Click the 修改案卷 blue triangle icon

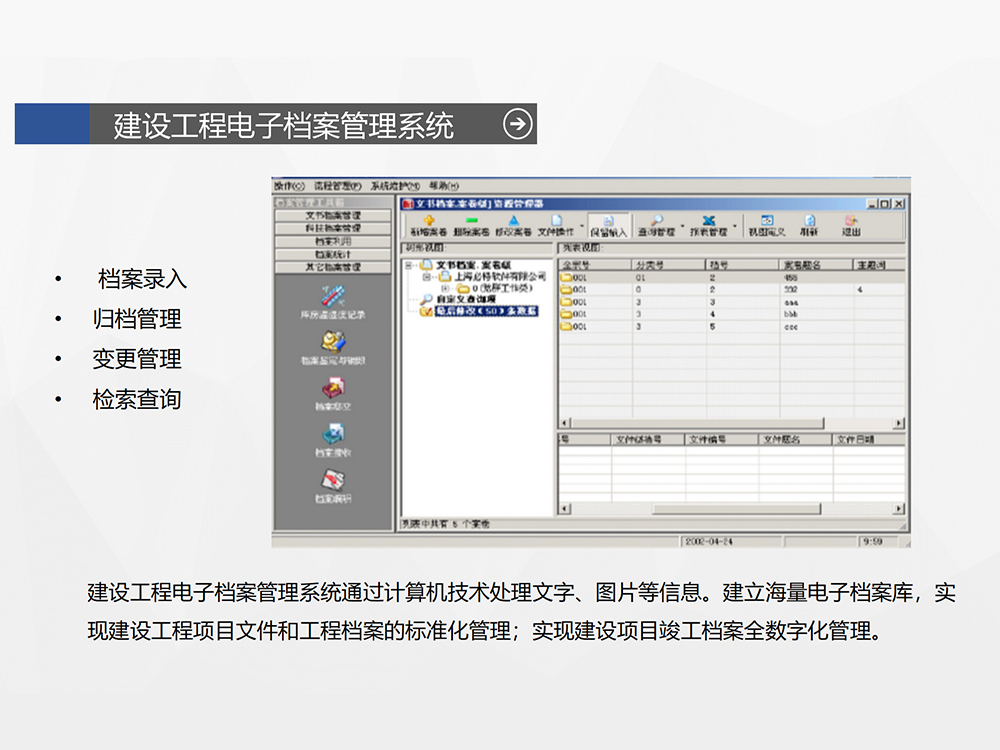(x=513, y=220)
